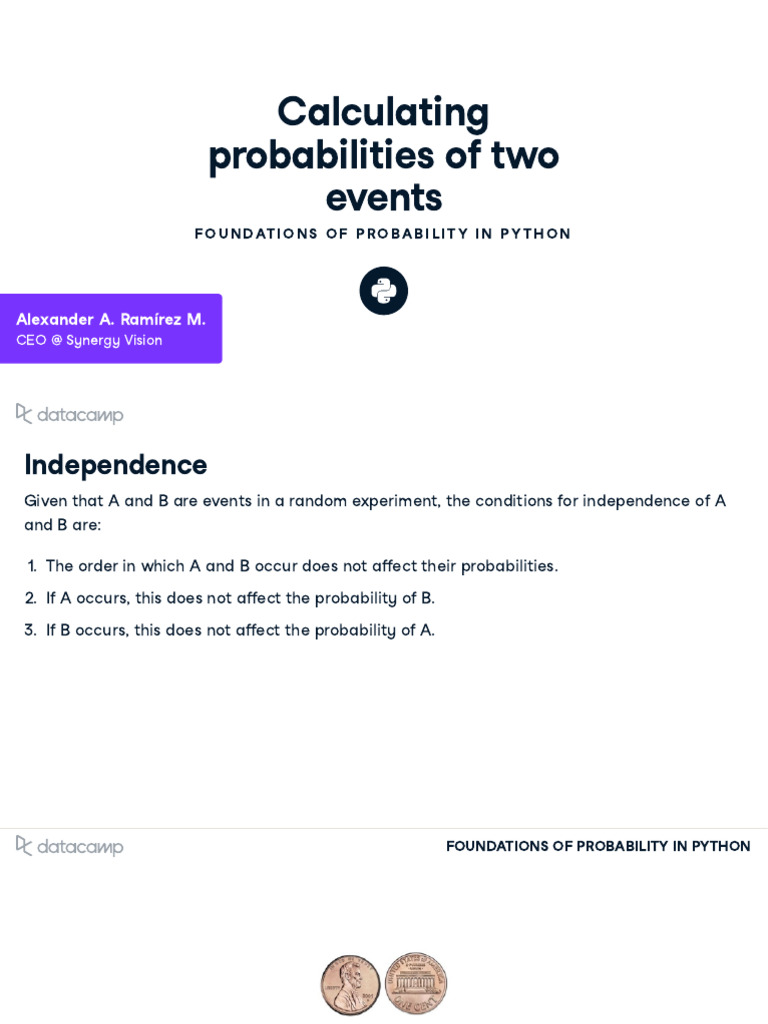768x1024 pixels.
Task: Click the datacamp logo below the author badge
Action: click(x=70, y=414)
